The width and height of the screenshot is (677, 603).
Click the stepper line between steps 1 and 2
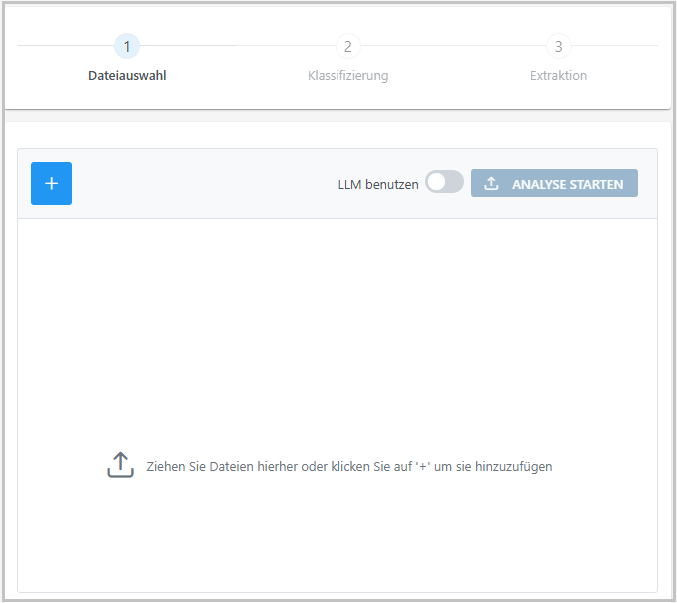click(x=236, y=46)
